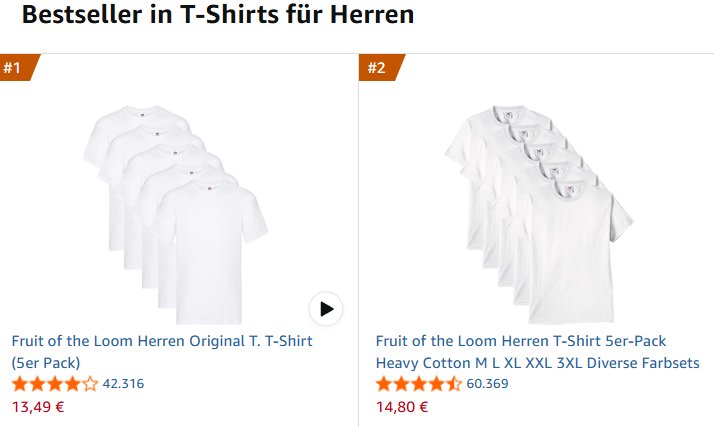Screen dimensions: 714x427
Task: Open star ratings of the 14,80 € product
Action: pos(418,384)
